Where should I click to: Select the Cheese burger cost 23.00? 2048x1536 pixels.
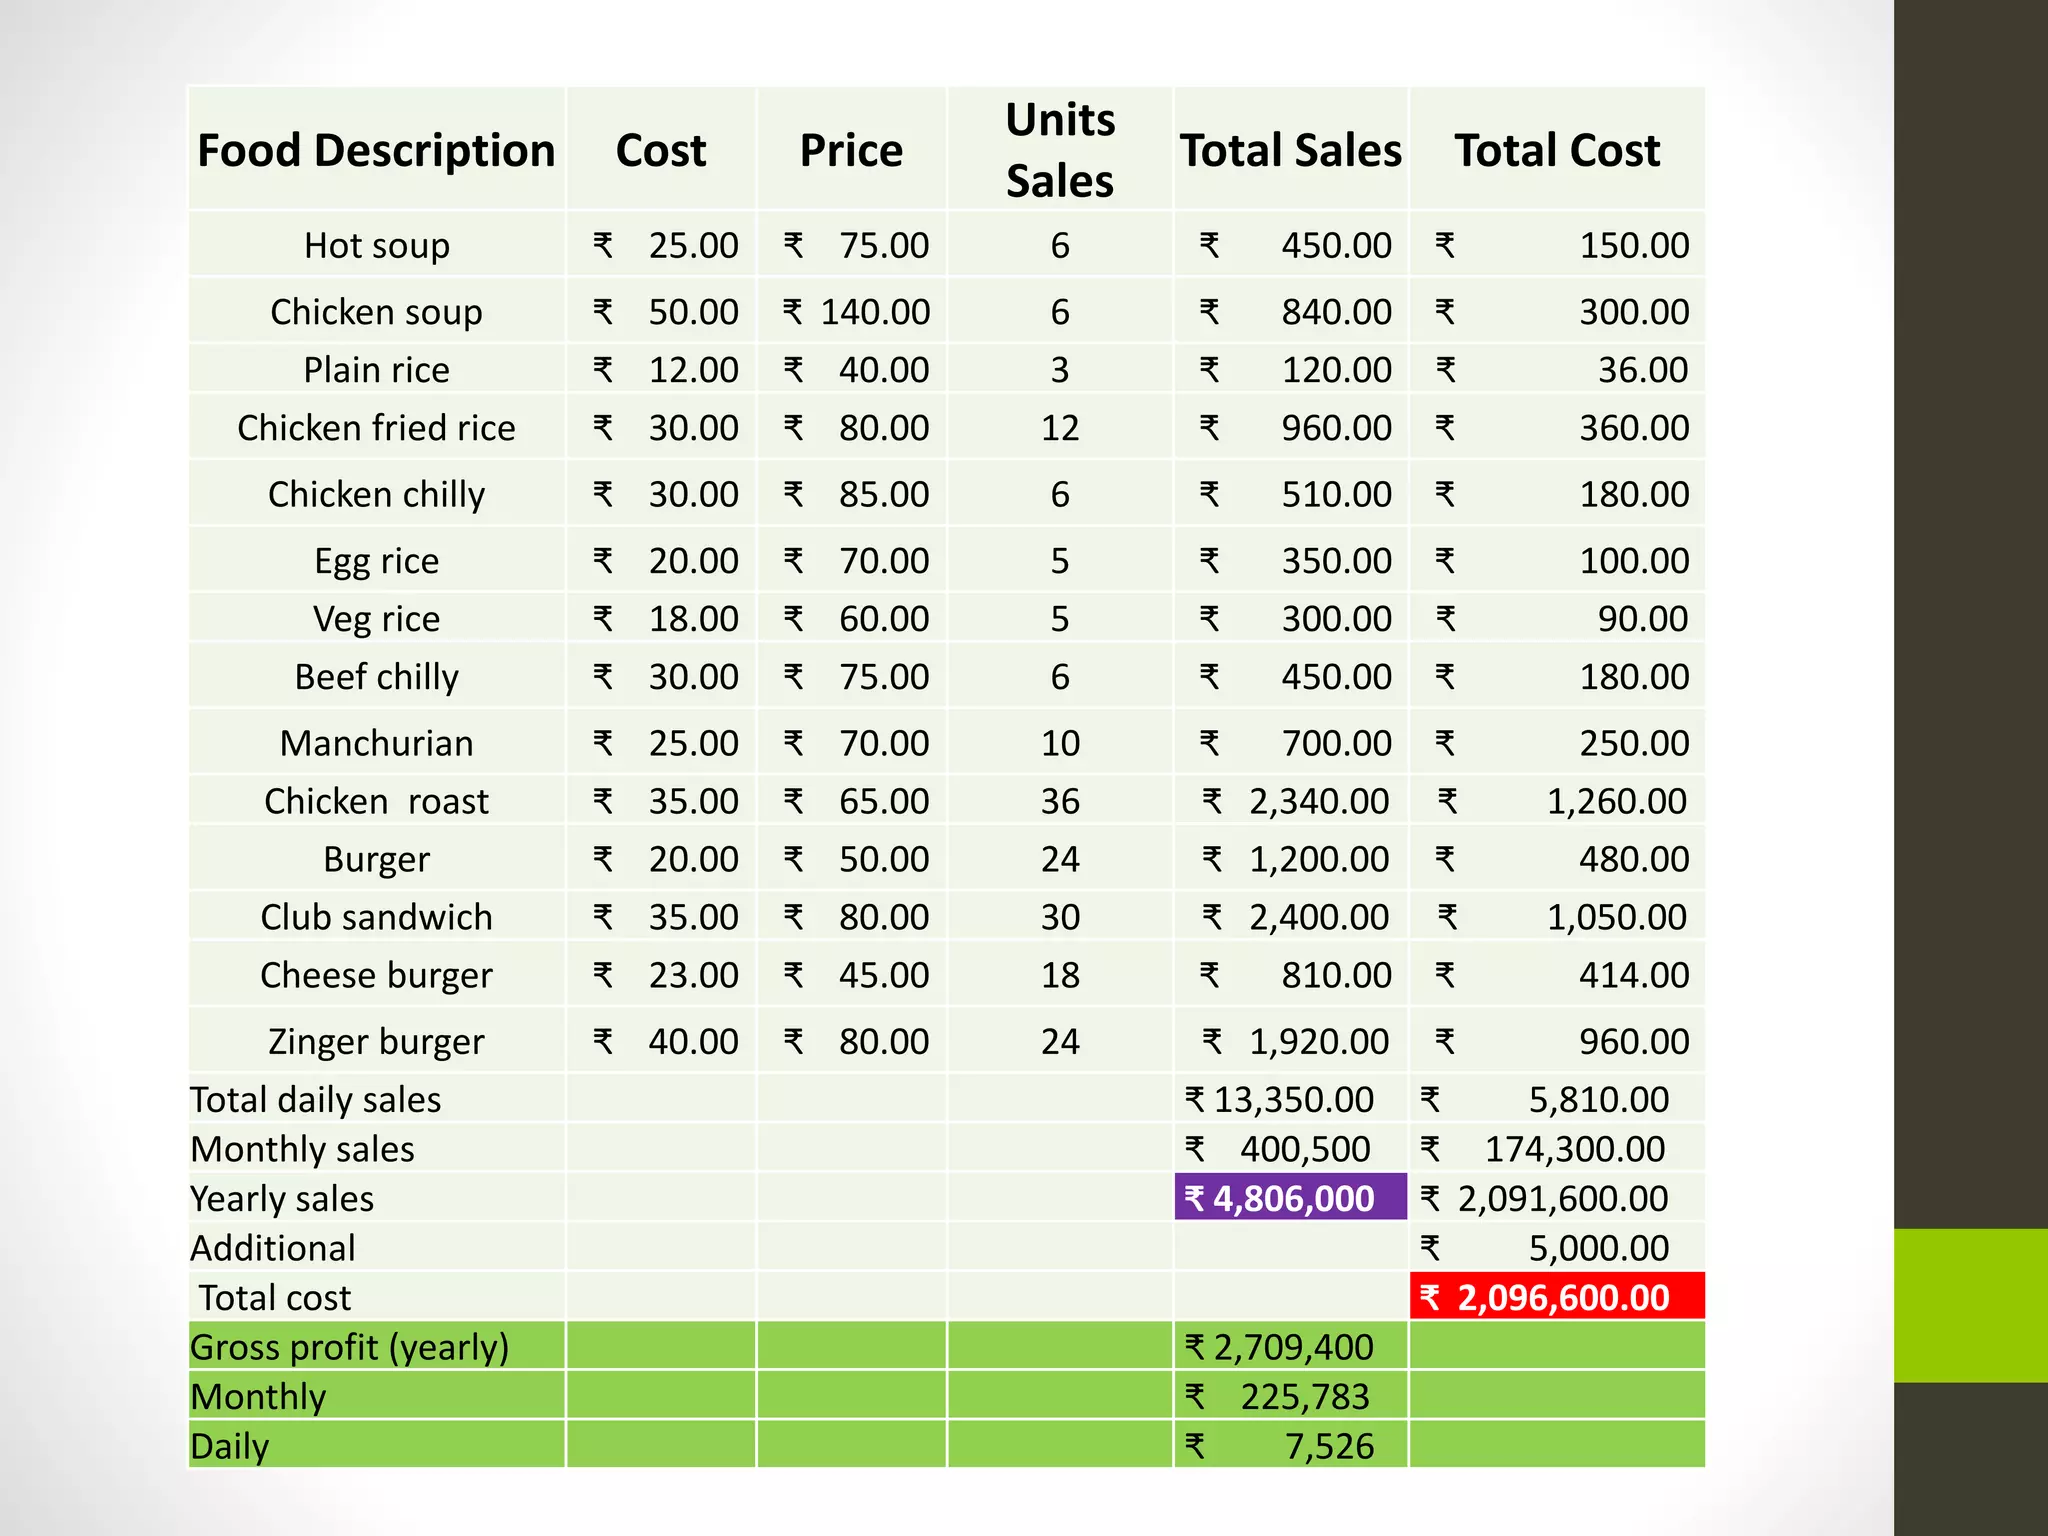click(x=694, y=976)
